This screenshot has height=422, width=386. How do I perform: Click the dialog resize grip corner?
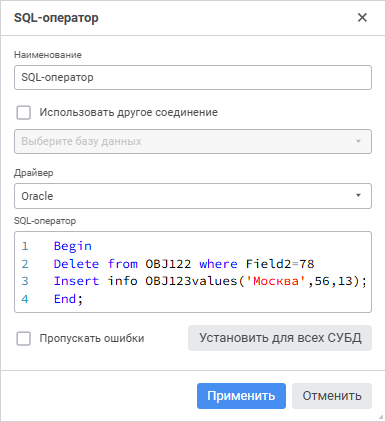(381, 417)
